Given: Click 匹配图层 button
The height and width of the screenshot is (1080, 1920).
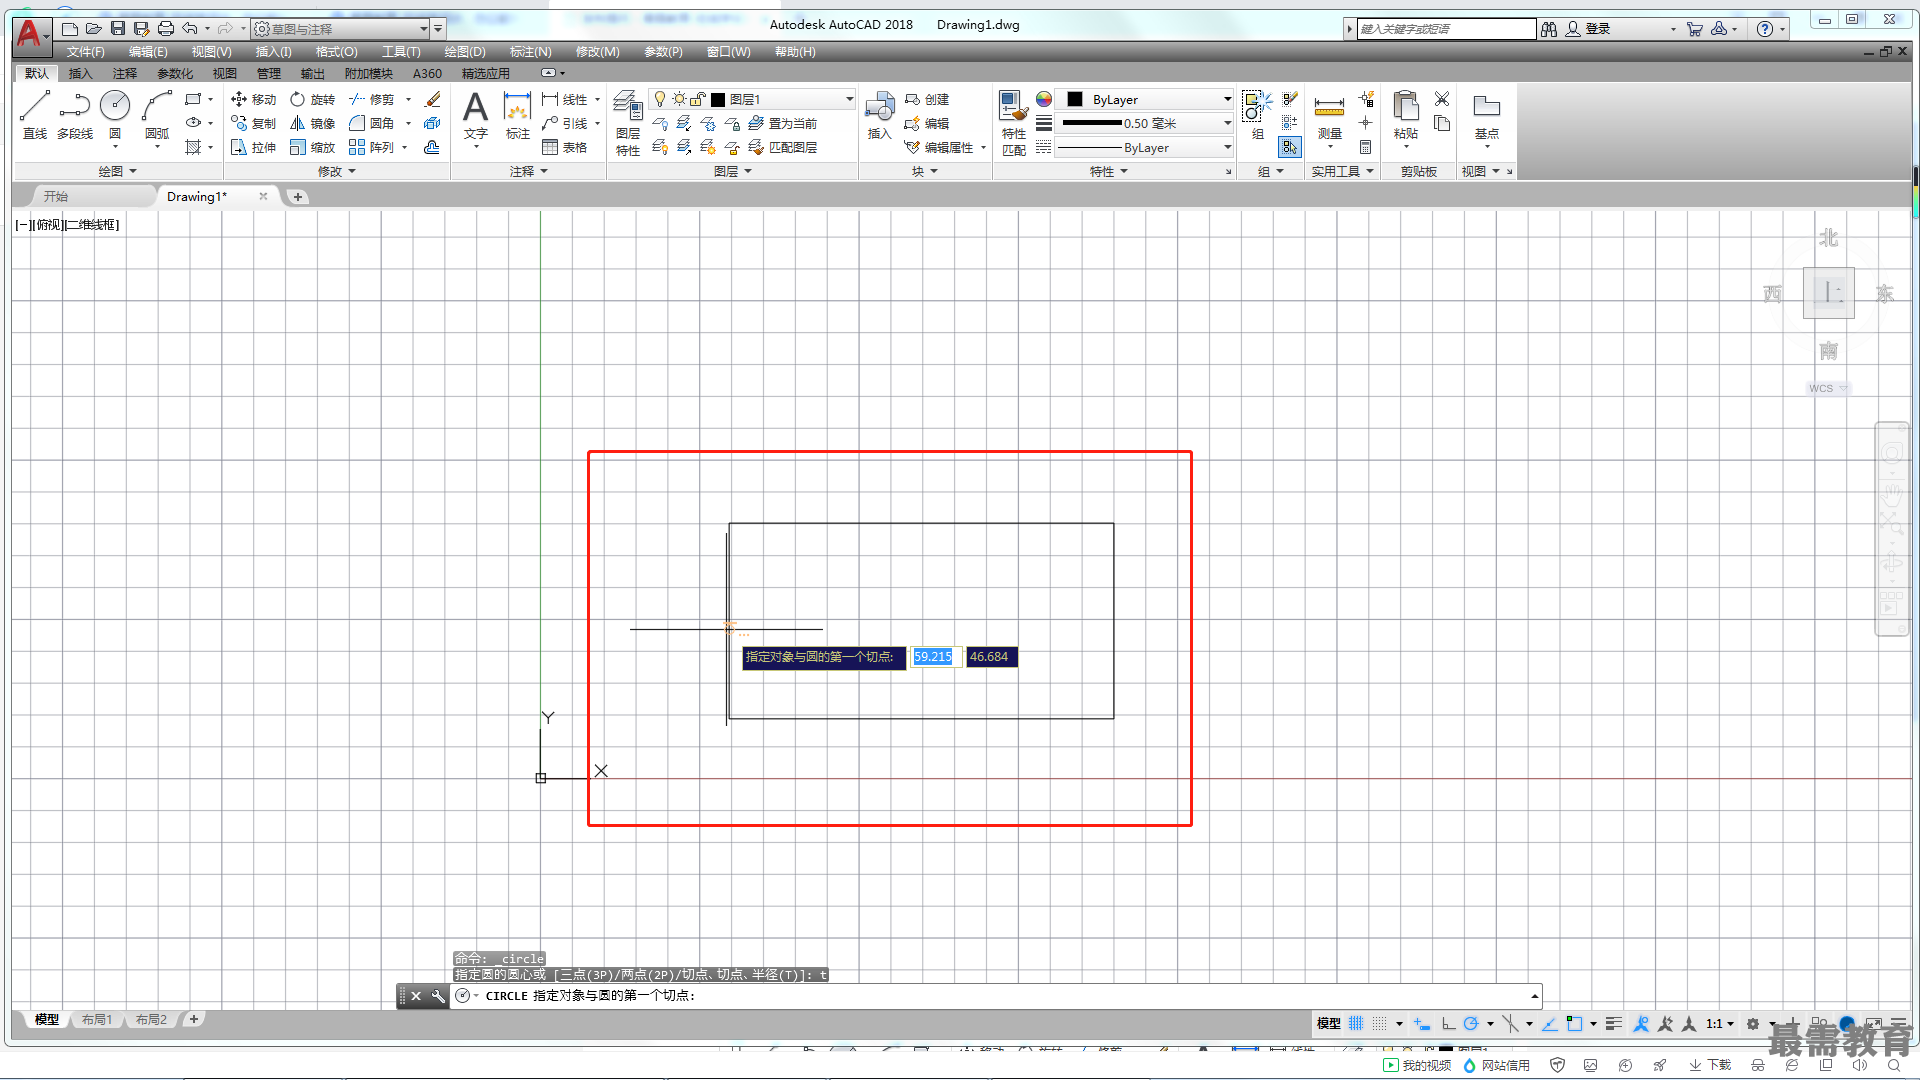Looking at the screenshot, I should (x=782, y=147).
